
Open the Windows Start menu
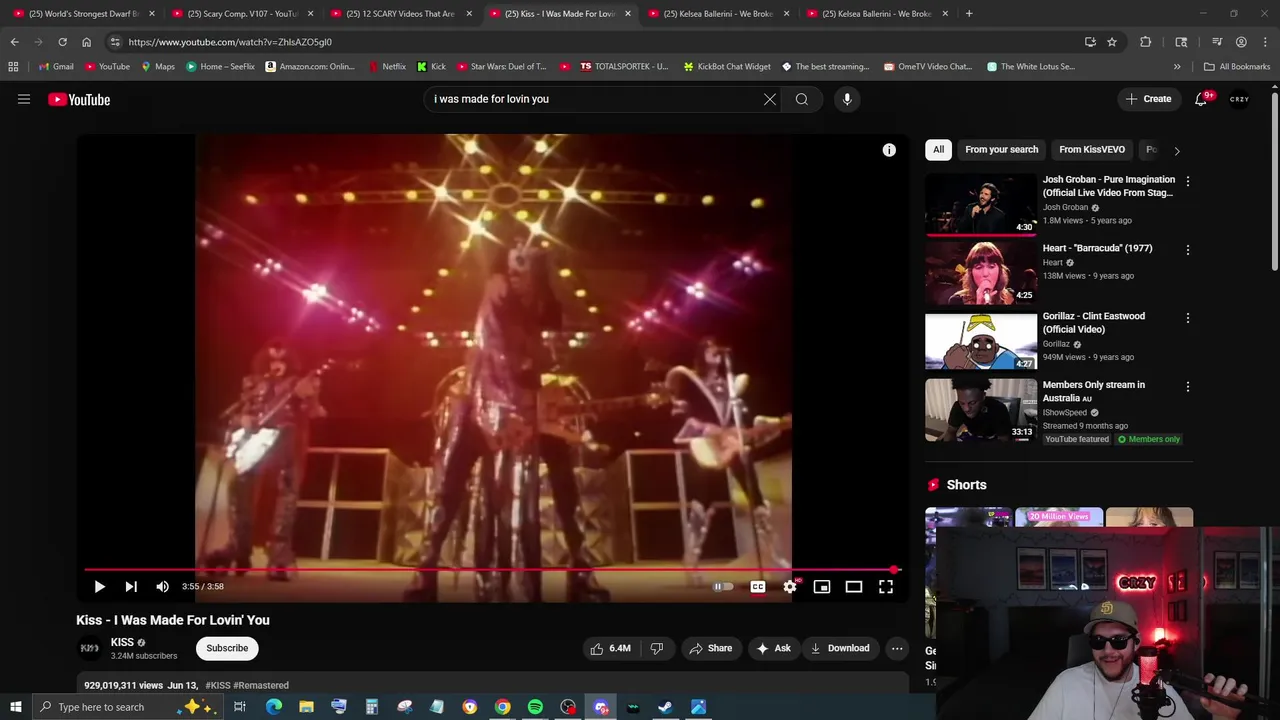(x=16, y=707)
